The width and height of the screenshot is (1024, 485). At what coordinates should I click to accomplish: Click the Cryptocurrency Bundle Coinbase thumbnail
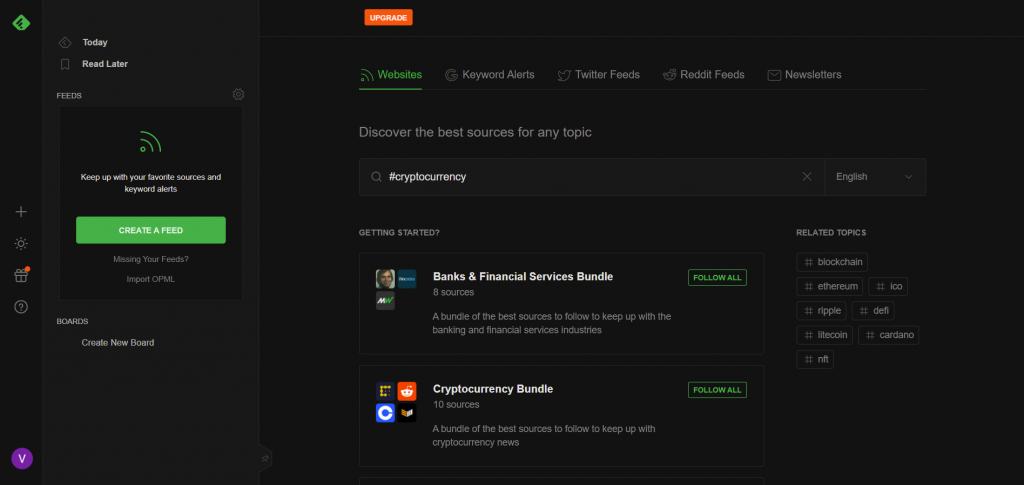point(385,413)
